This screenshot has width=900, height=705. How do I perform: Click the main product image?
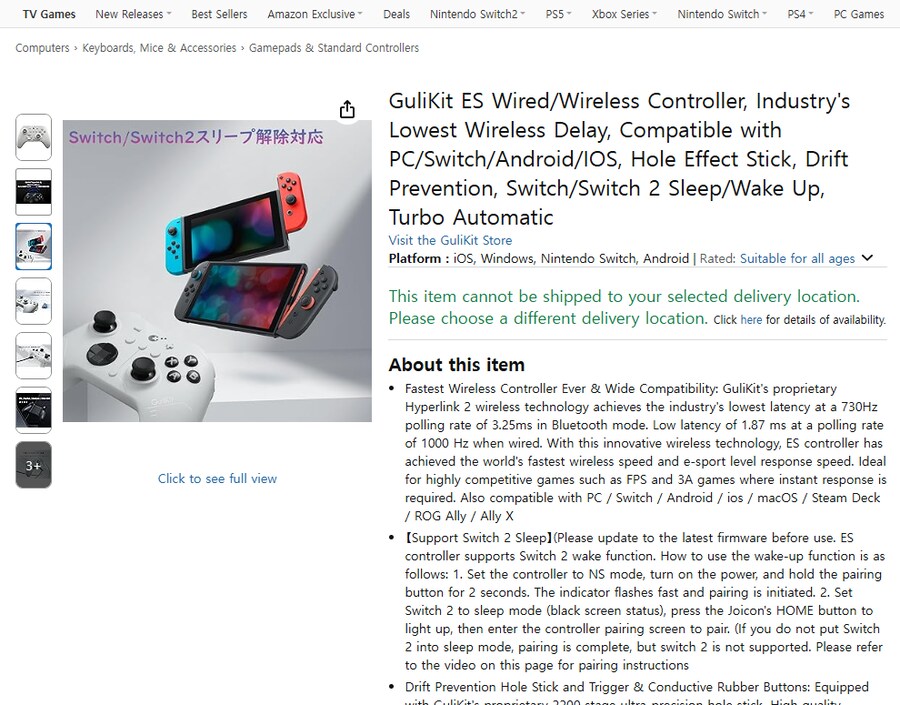tap(217, 271)
